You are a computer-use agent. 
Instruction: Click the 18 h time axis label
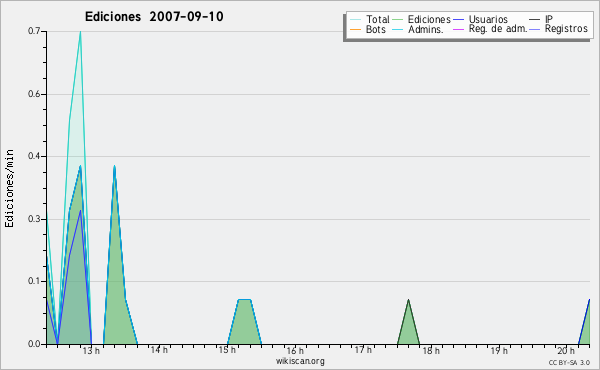point(431,350)
